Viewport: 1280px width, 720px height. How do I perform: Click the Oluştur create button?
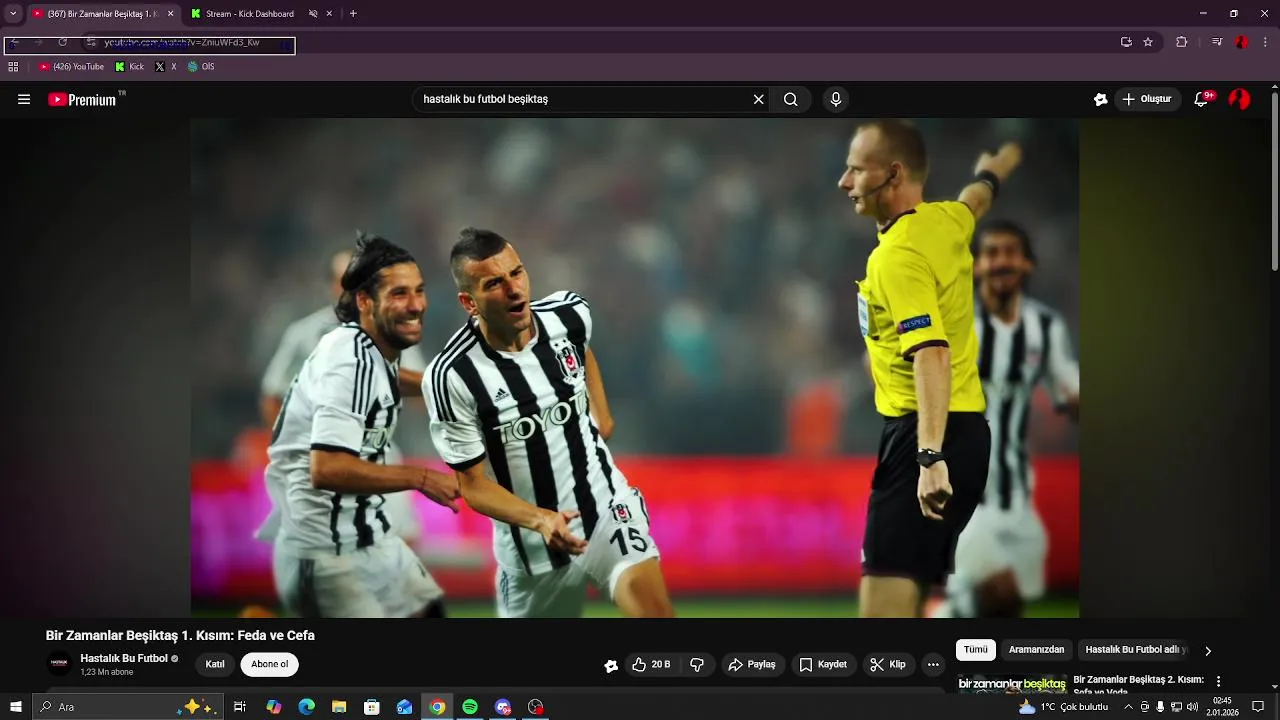[x=1147, y=99]
